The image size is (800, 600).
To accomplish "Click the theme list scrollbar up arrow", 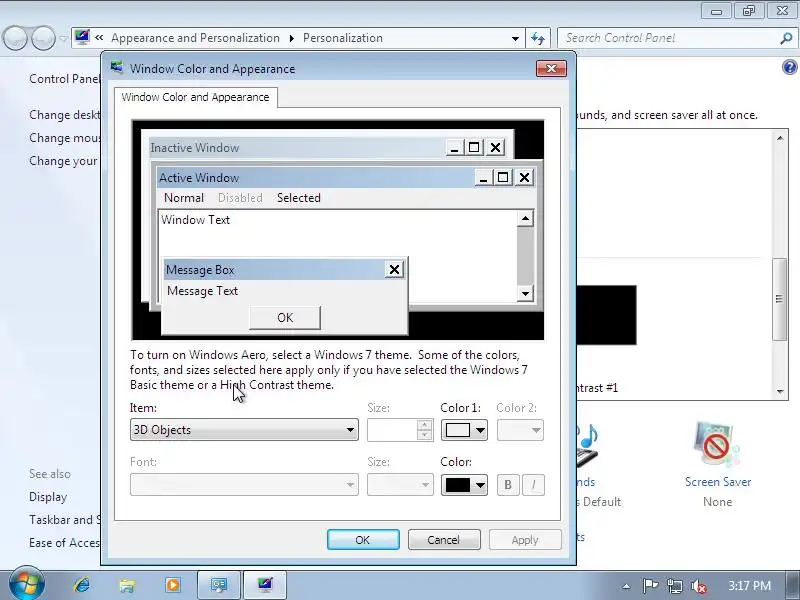I will click(x=780, y=138).
